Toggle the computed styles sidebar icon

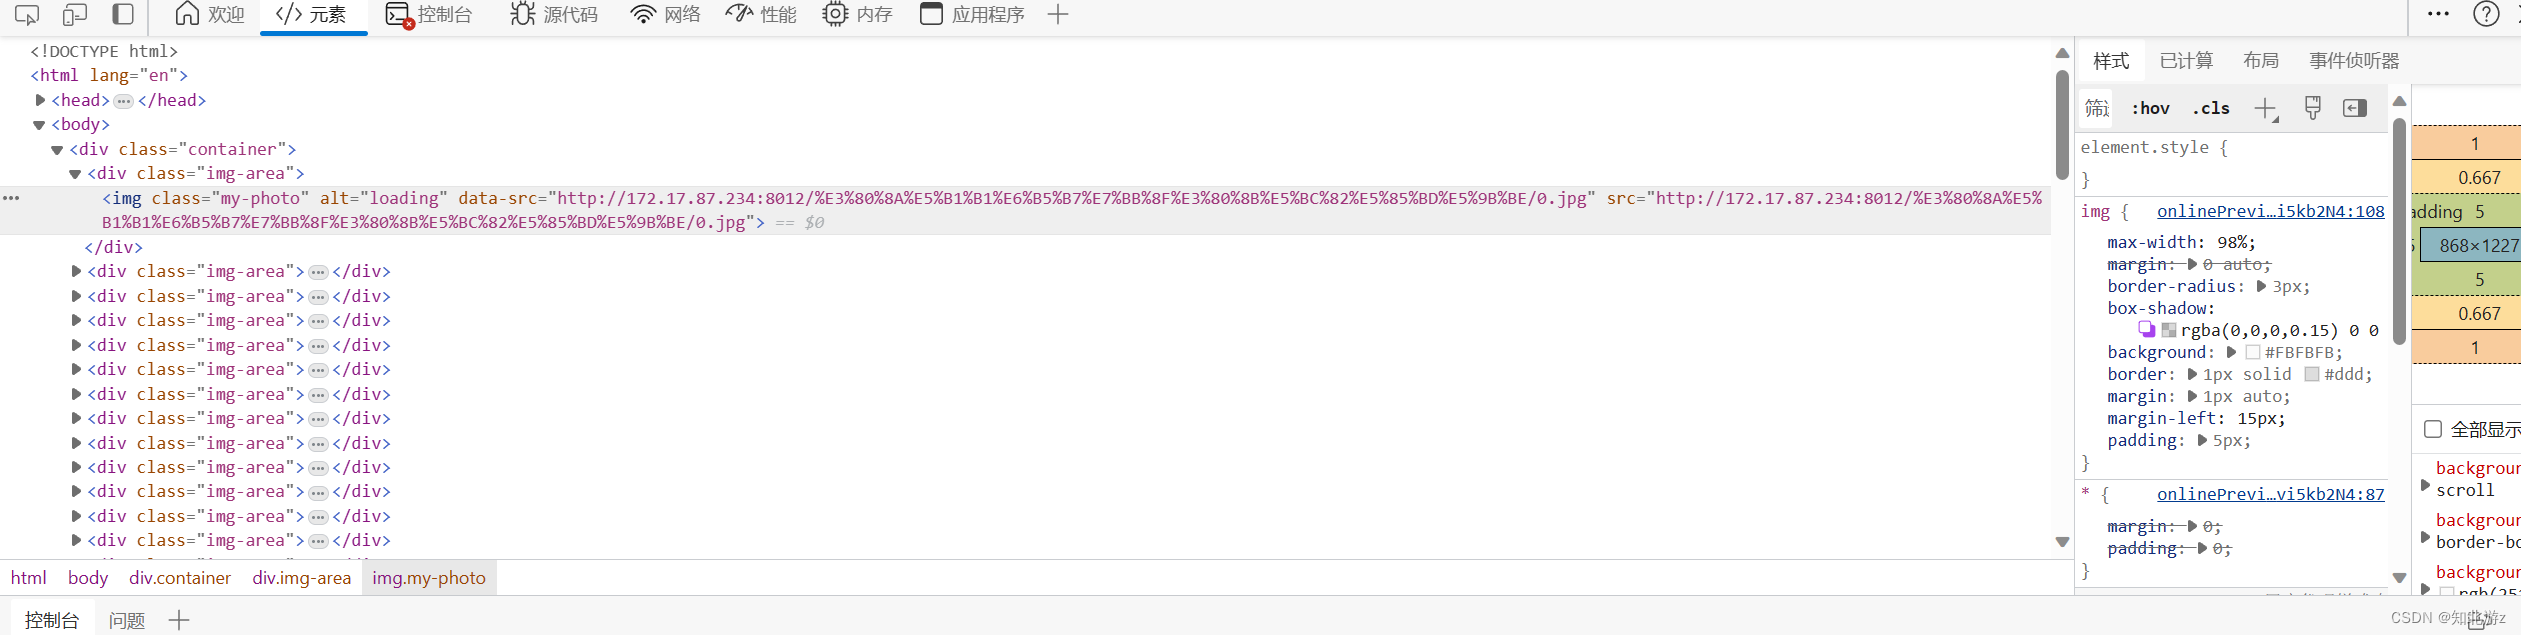2355,108
